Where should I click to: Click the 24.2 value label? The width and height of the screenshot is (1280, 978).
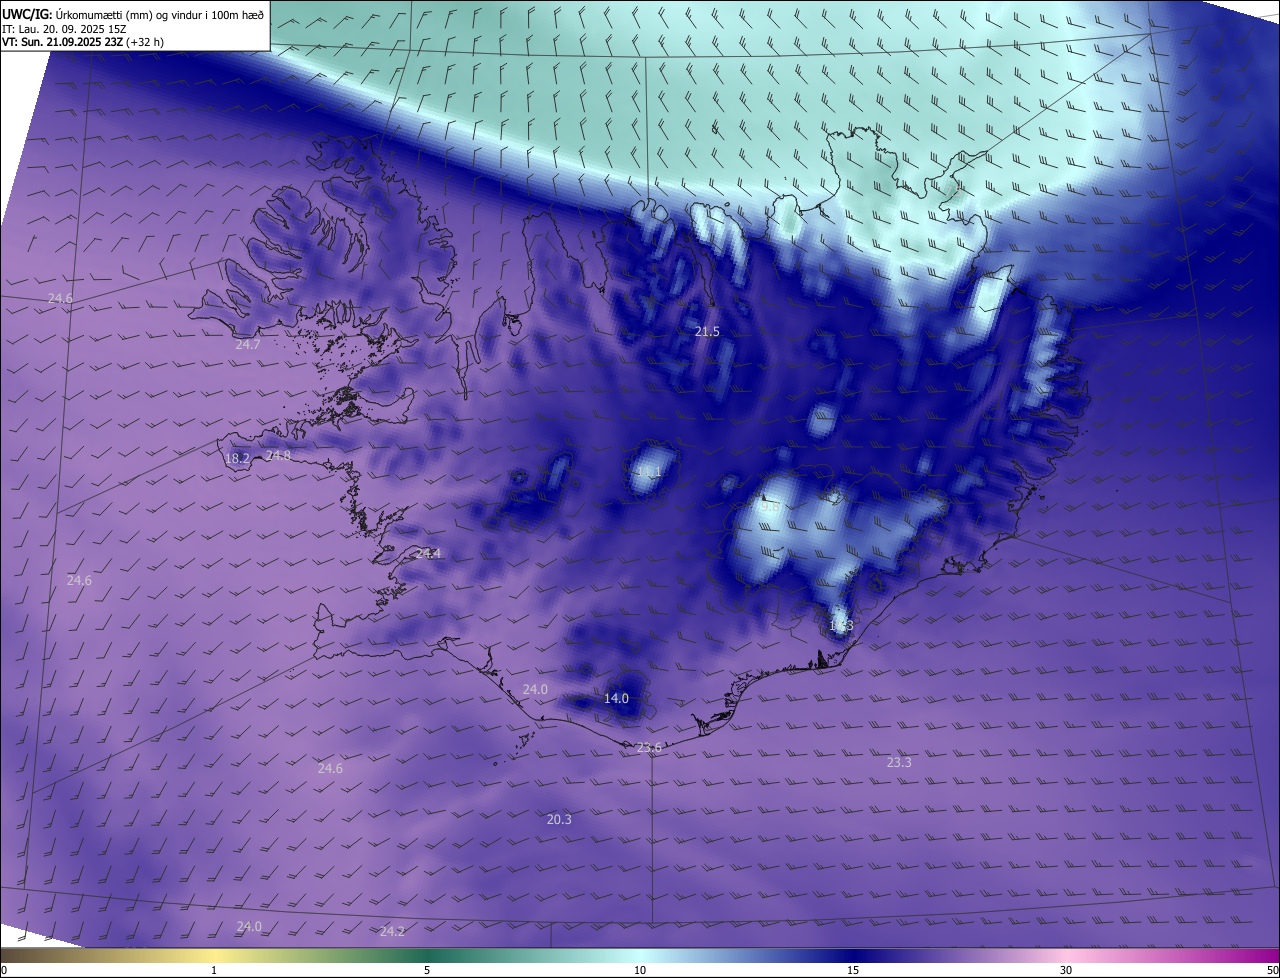pos(392,931)
